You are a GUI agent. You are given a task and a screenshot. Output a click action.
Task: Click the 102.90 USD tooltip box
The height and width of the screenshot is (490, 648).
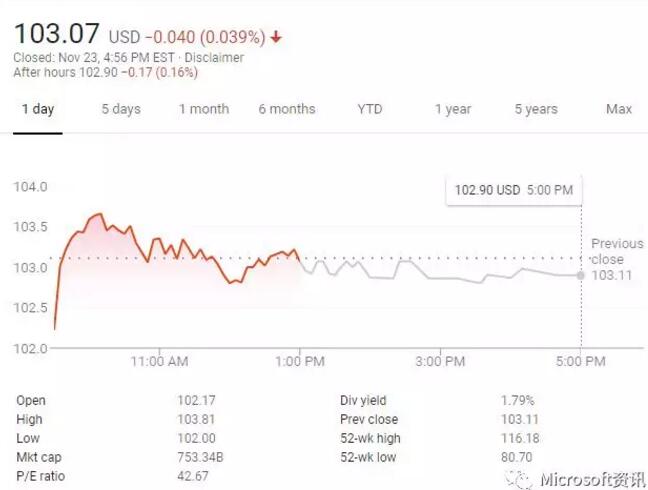[513, 189]
